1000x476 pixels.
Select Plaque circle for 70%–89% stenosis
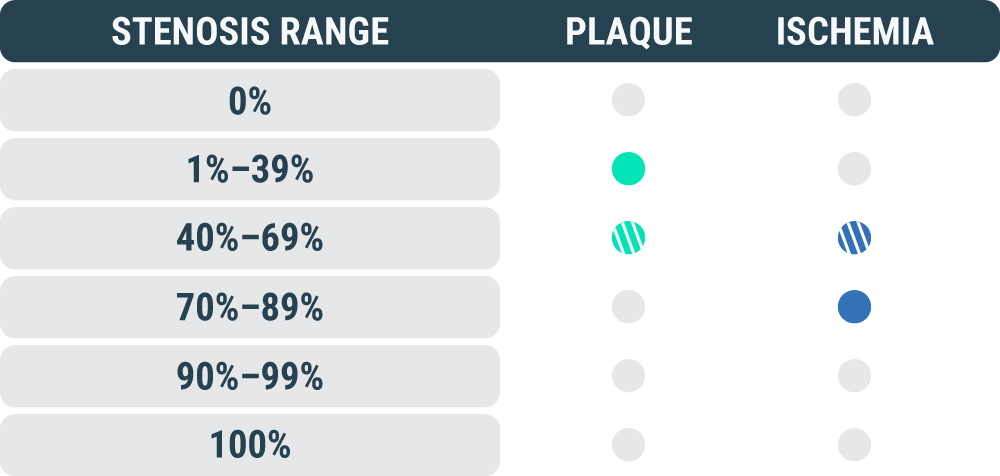click(x=628, y=307)
